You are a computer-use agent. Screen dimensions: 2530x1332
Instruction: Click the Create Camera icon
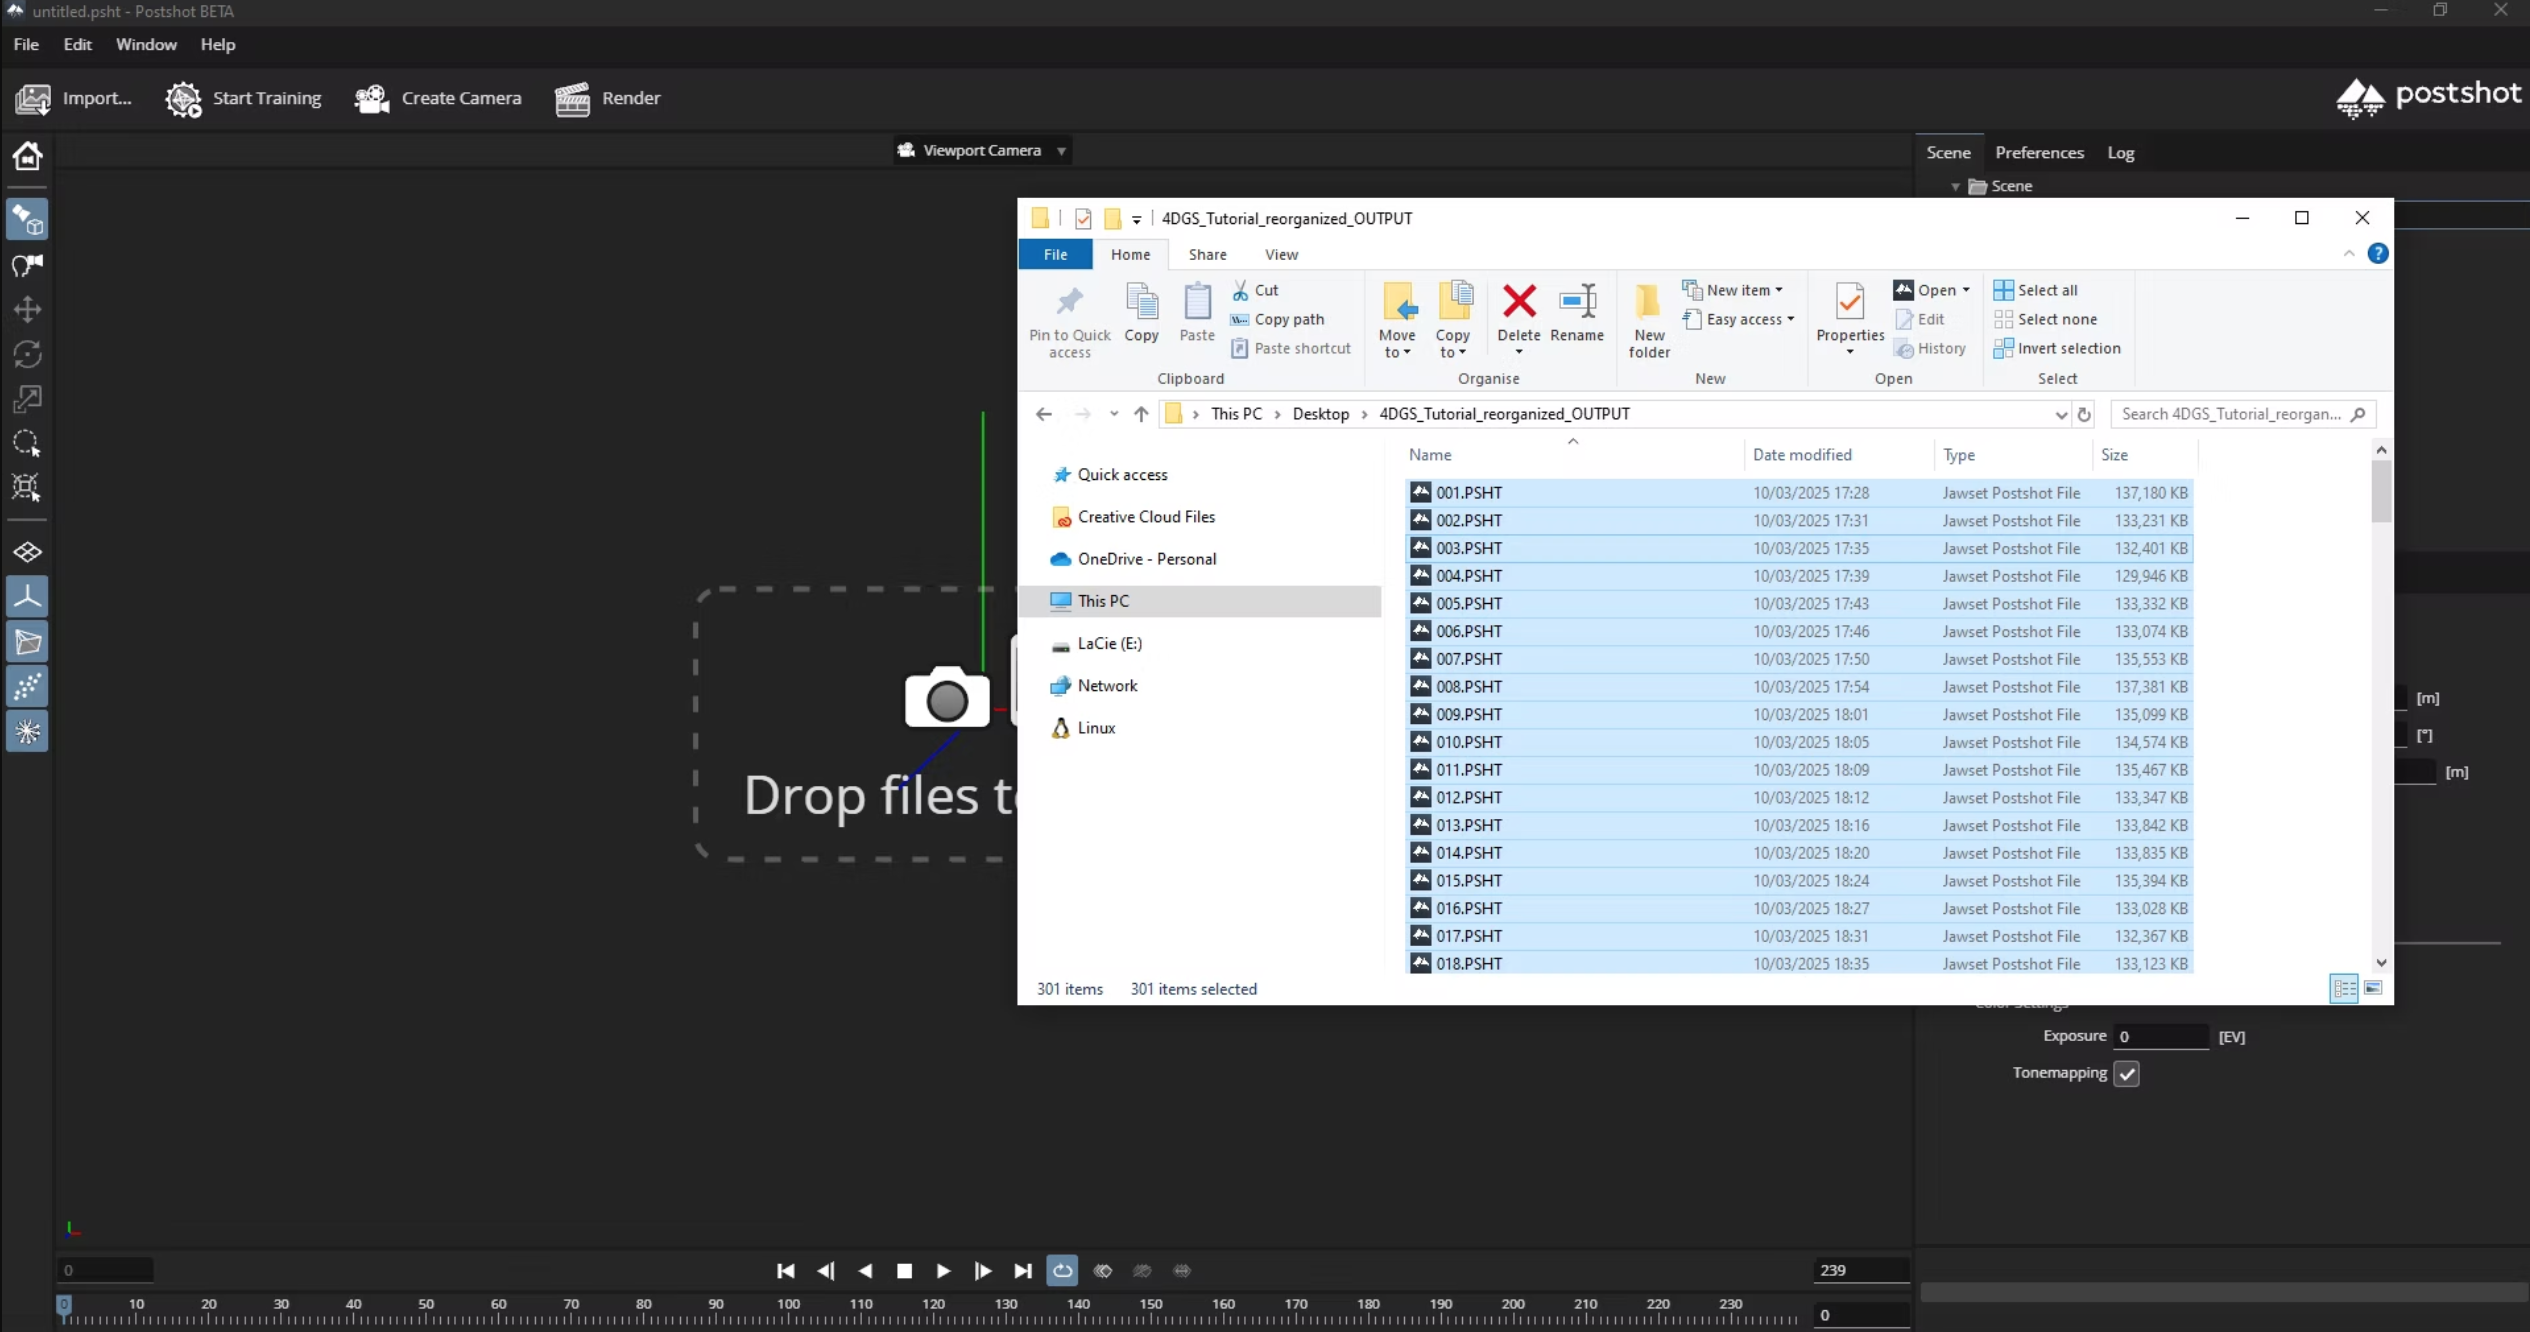click(372, 98)
